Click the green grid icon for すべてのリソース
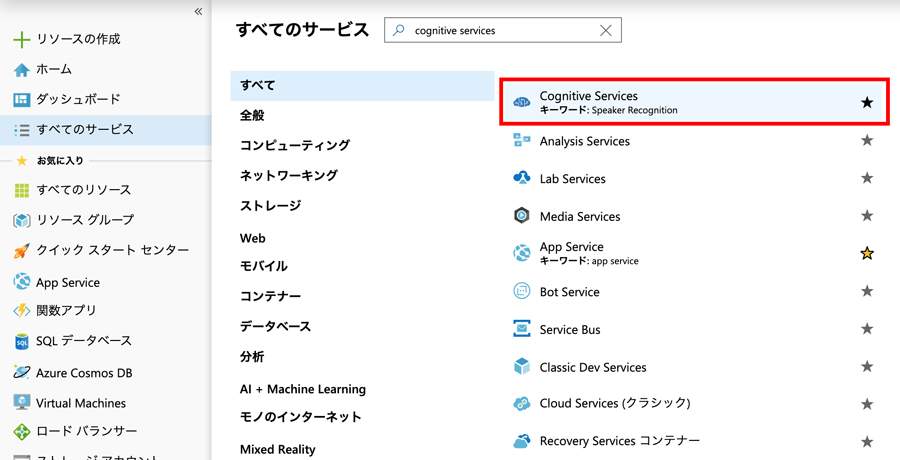Screen dimensions: 900x460 [x=21, y=190]
